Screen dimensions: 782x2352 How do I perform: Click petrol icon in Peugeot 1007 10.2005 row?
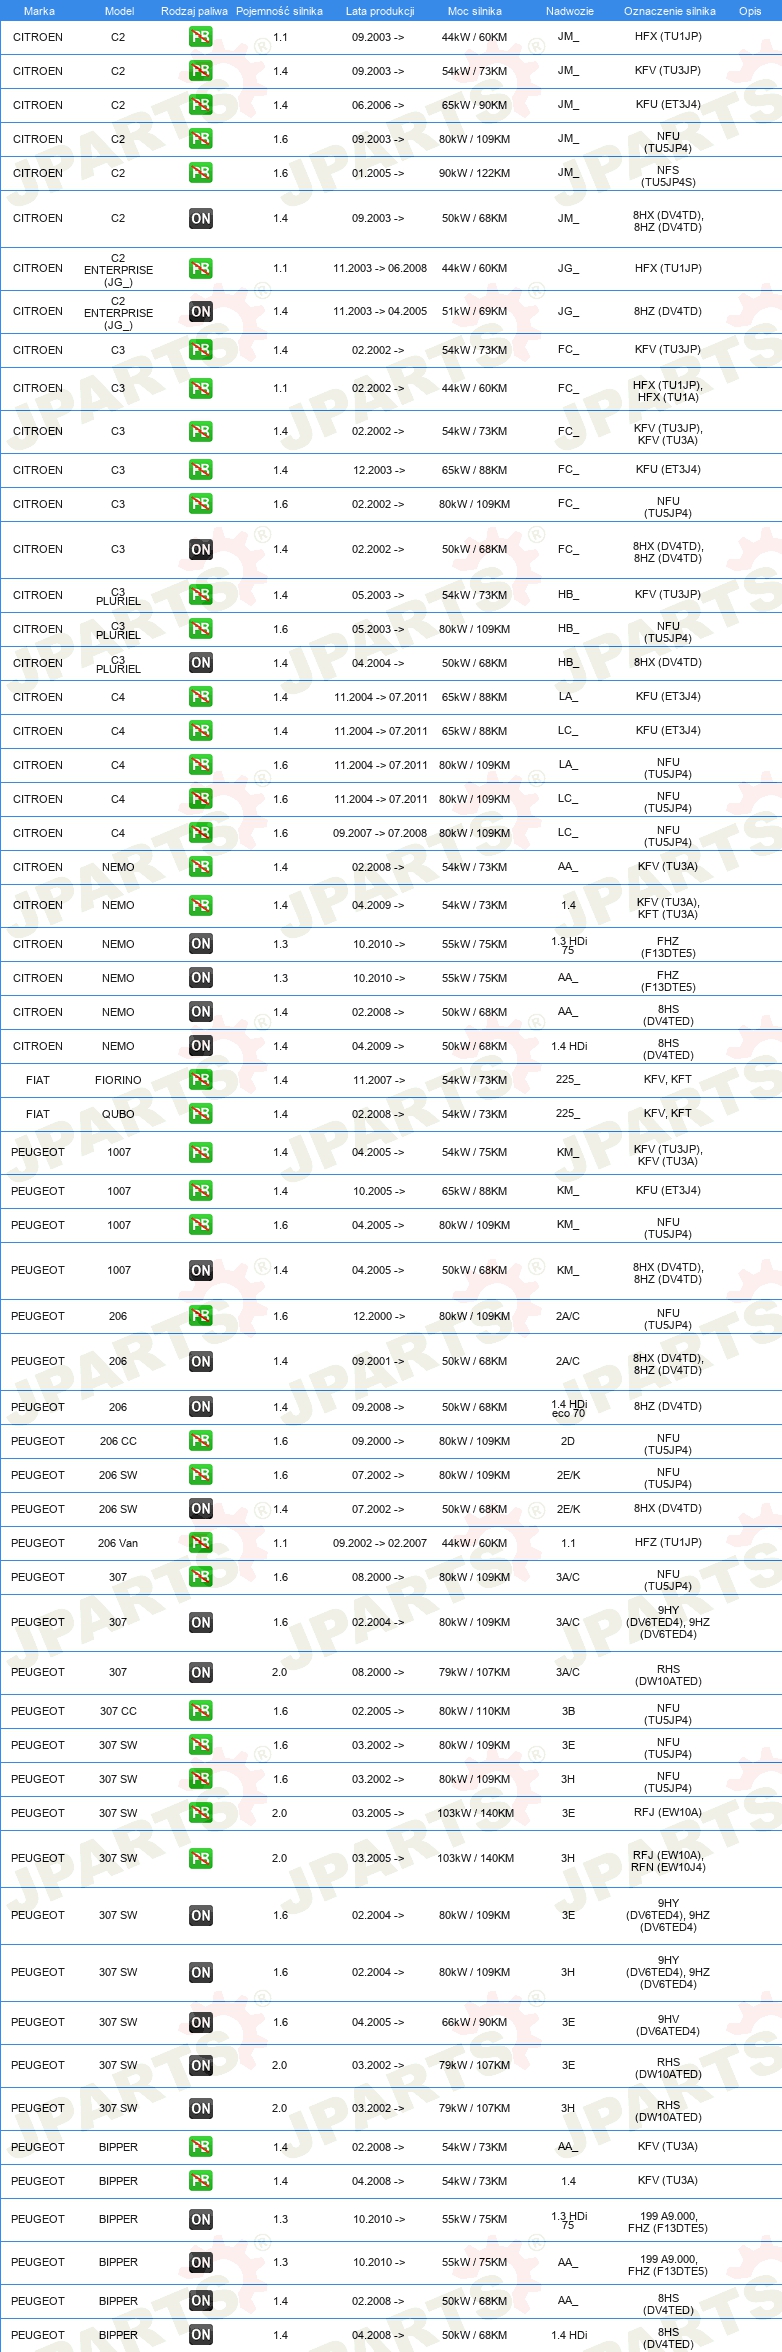[201, 1191]
